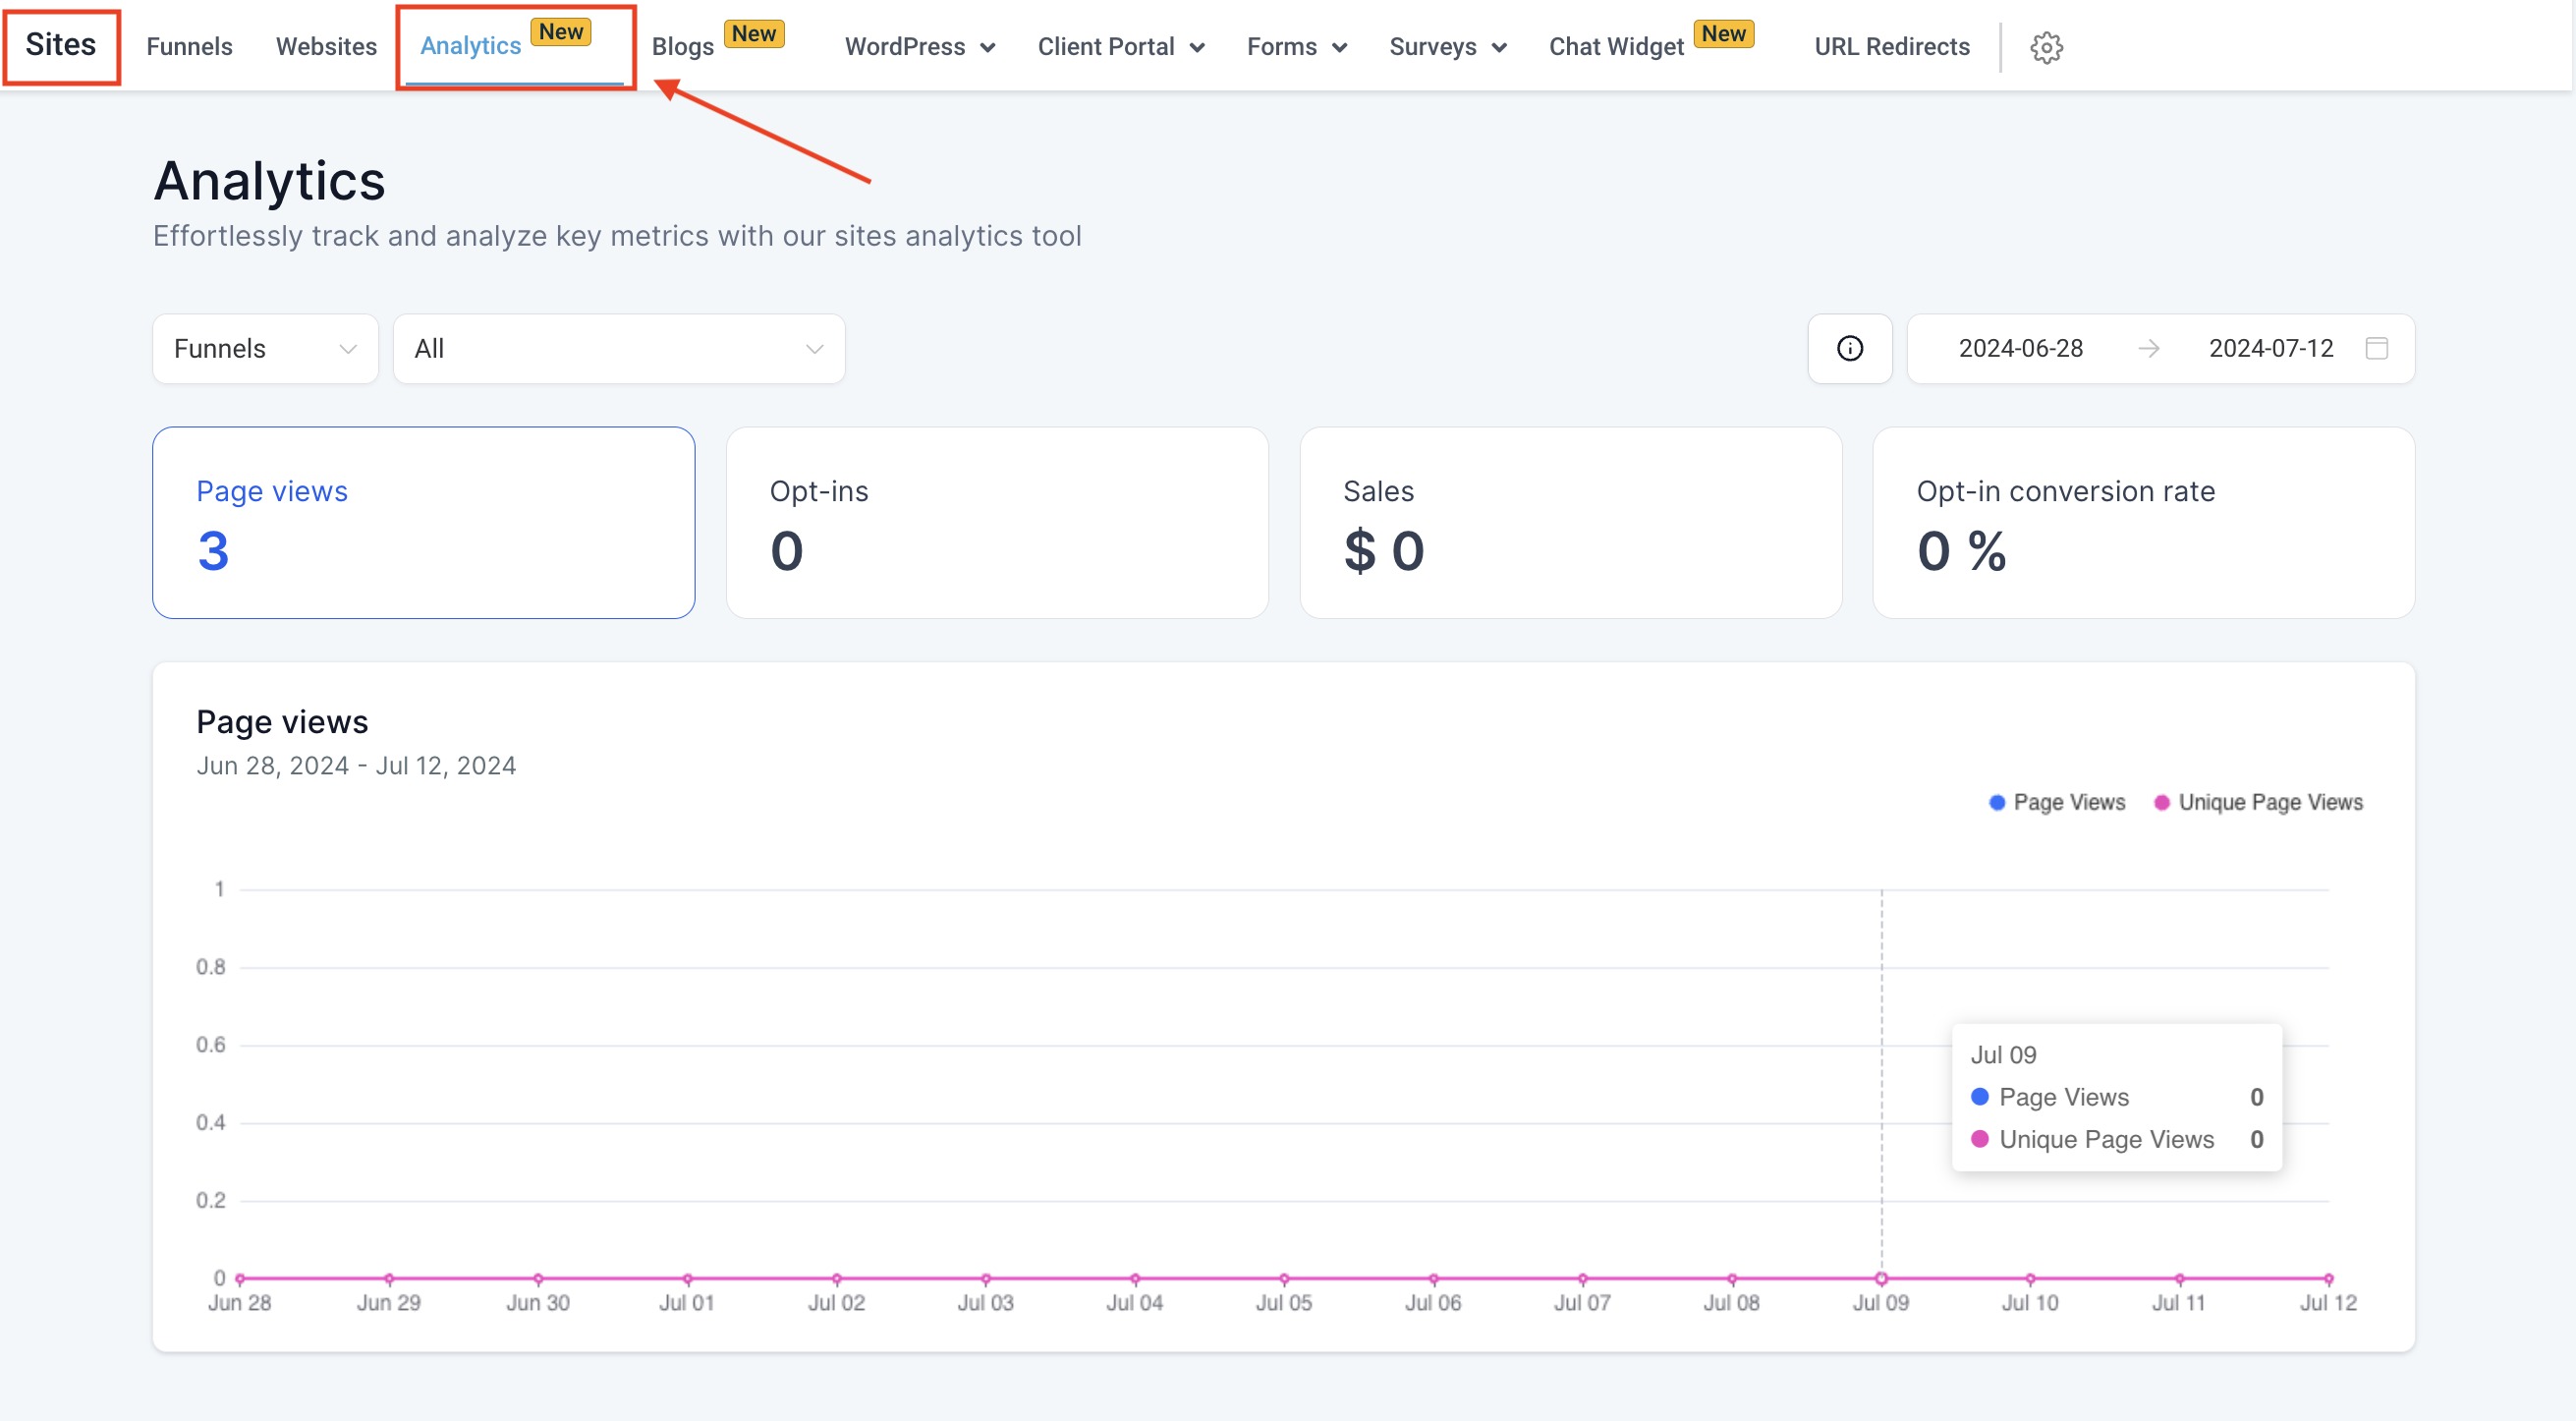The image size is (2576, 1421).
Task: Switch to the Funnels tab
Action: tap(189, 47)
